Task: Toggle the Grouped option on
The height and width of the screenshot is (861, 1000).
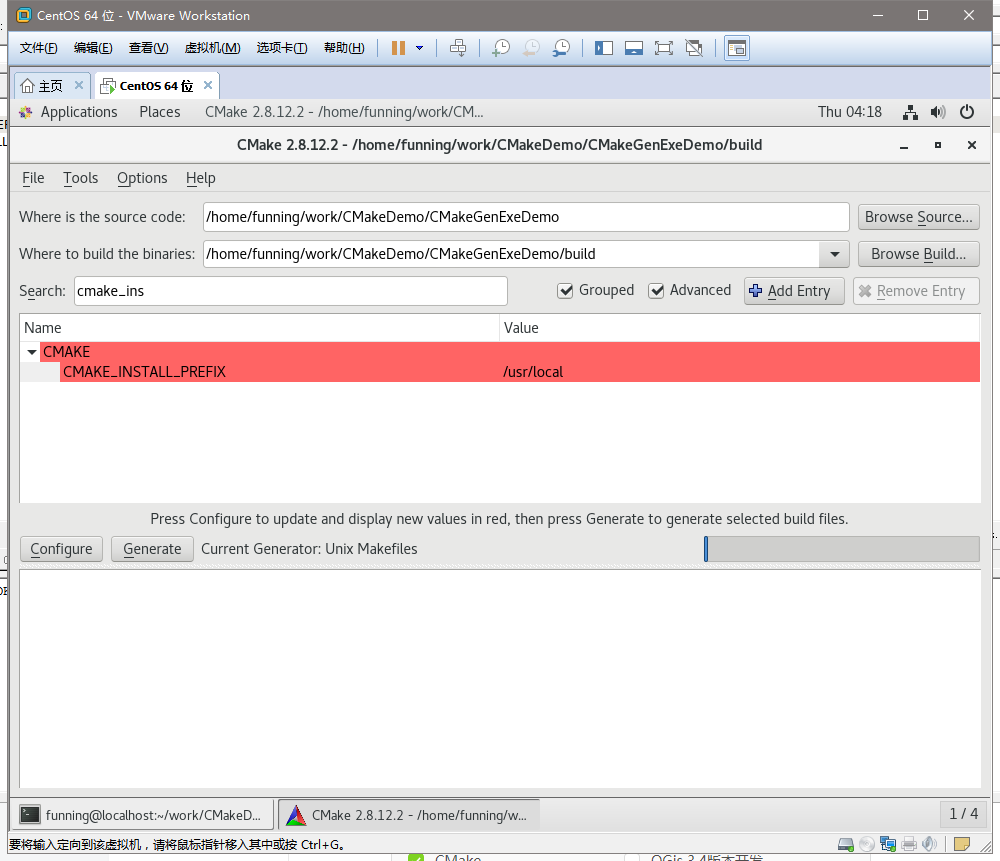Action: [567, 290]
